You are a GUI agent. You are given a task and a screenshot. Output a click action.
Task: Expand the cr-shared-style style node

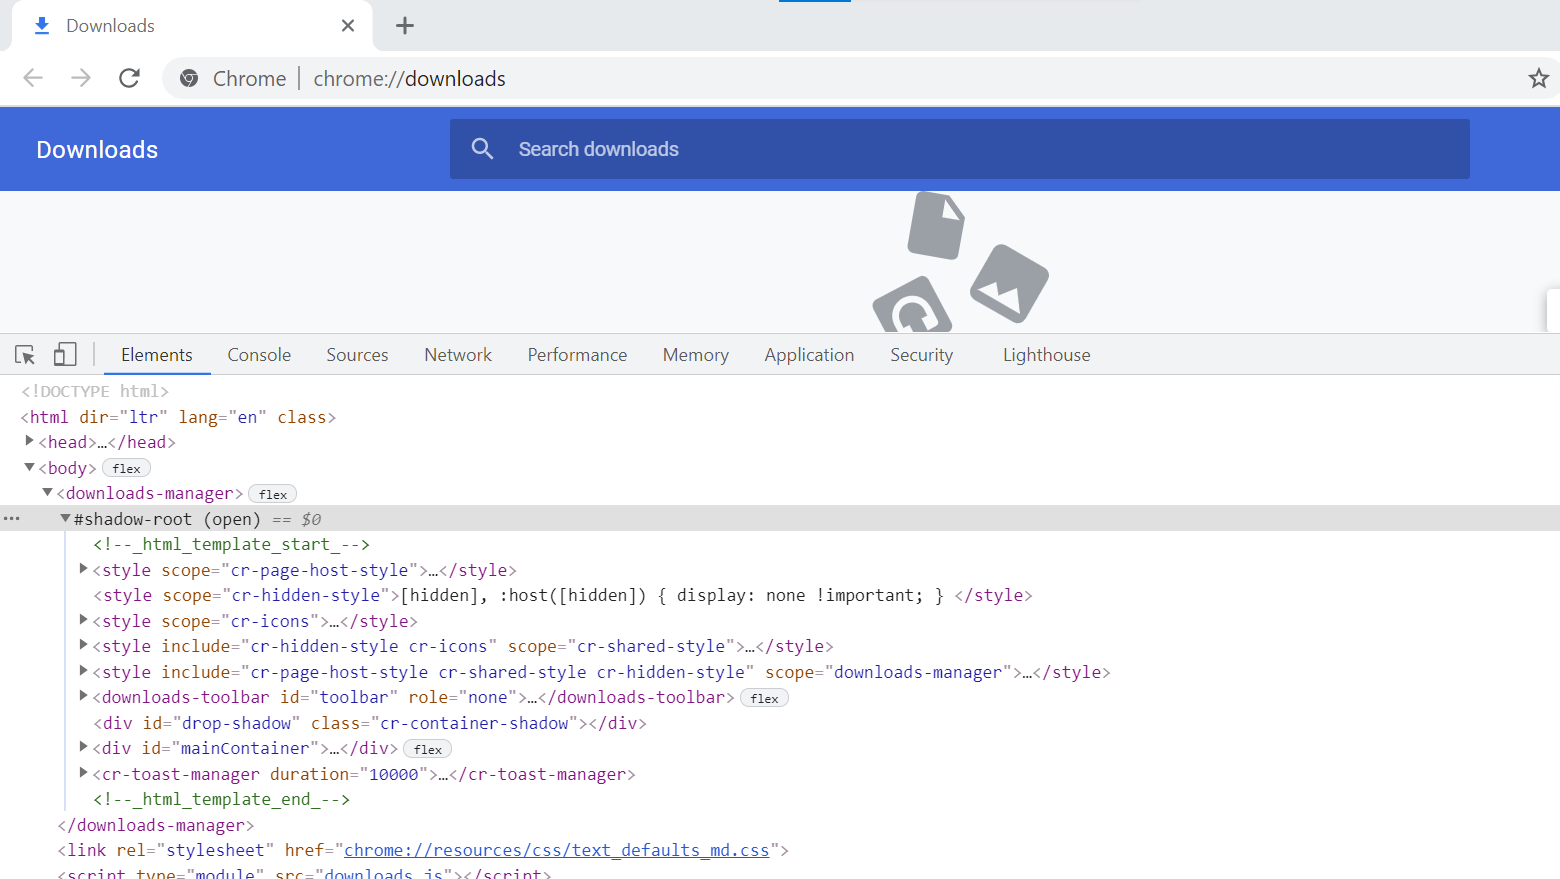click(83, 645)
